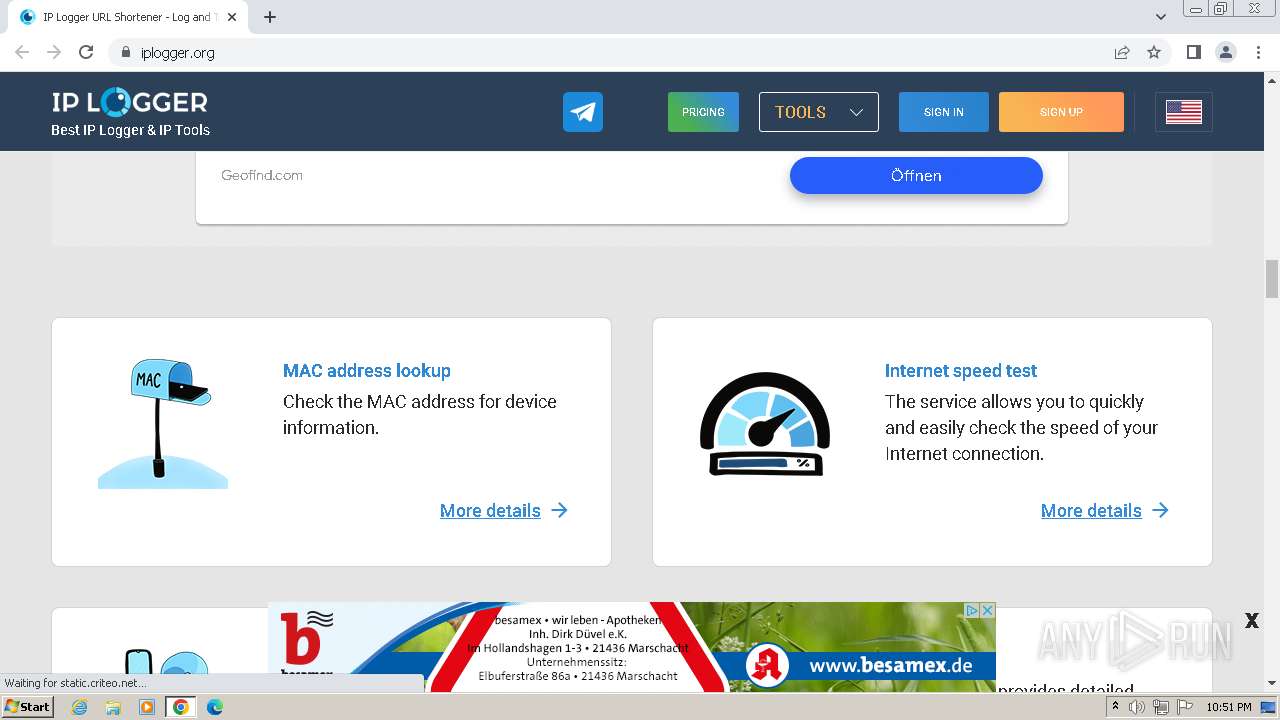Viewport: 1280px width, 720px height.
Task: Open the Telegram channel icon
Action: coord(583,112)
